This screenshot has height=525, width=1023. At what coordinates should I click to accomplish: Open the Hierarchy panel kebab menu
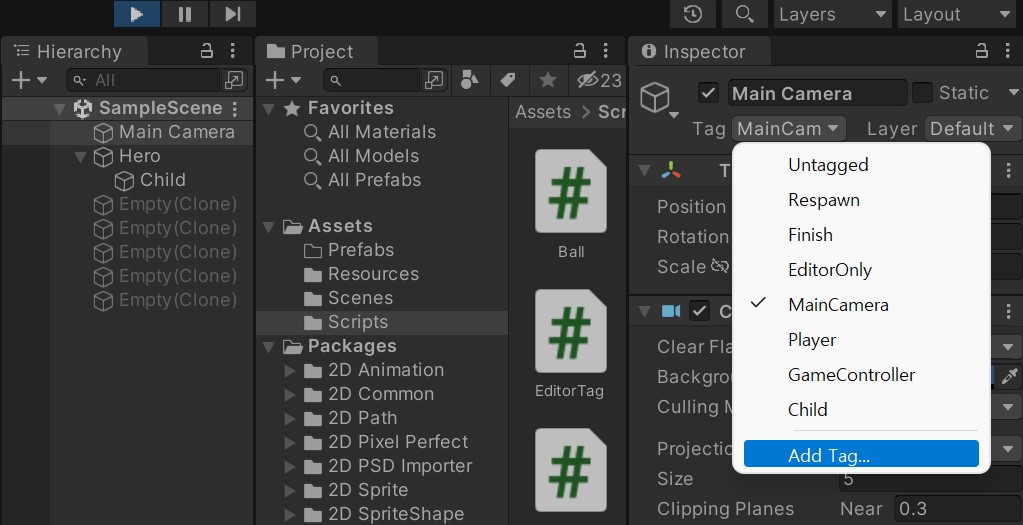233,51
